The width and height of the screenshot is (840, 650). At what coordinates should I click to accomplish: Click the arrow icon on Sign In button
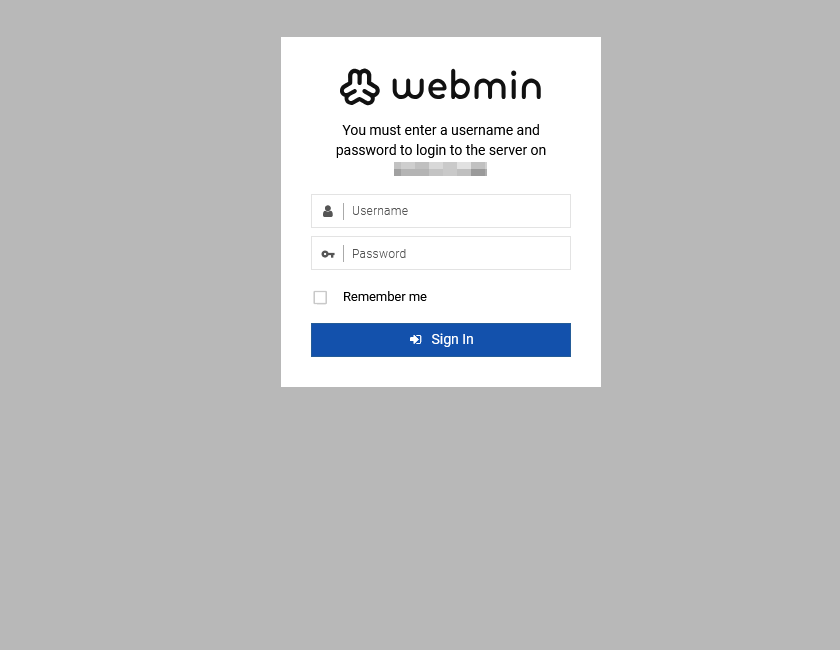[416, 340]
